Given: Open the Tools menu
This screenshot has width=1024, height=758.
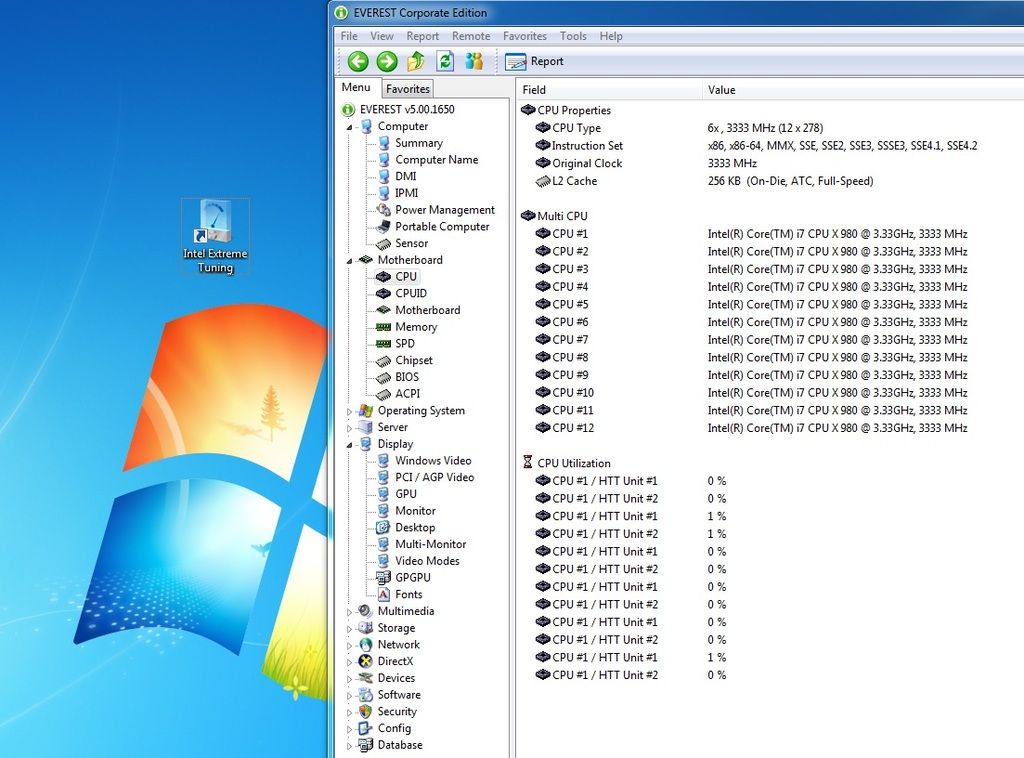Looking at the screenshot, I should click(573, 36).
